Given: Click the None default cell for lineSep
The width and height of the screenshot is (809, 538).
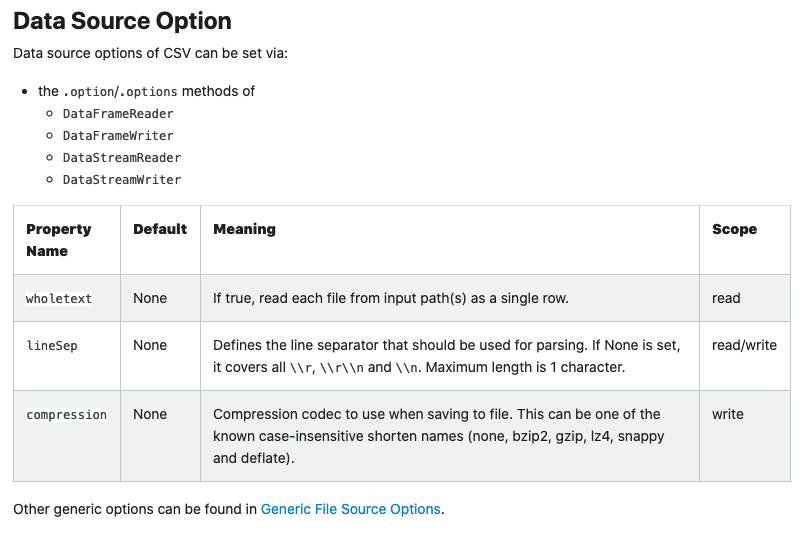Looking at the screenshot, I should pyautogui.click(x=150, y=345).
